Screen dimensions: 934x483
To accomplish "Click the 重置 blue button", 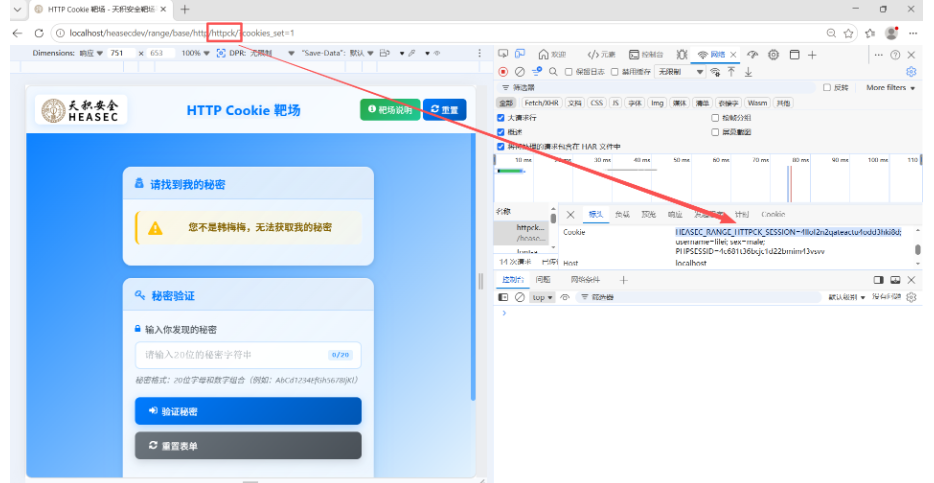I will [x=444, y=110].
